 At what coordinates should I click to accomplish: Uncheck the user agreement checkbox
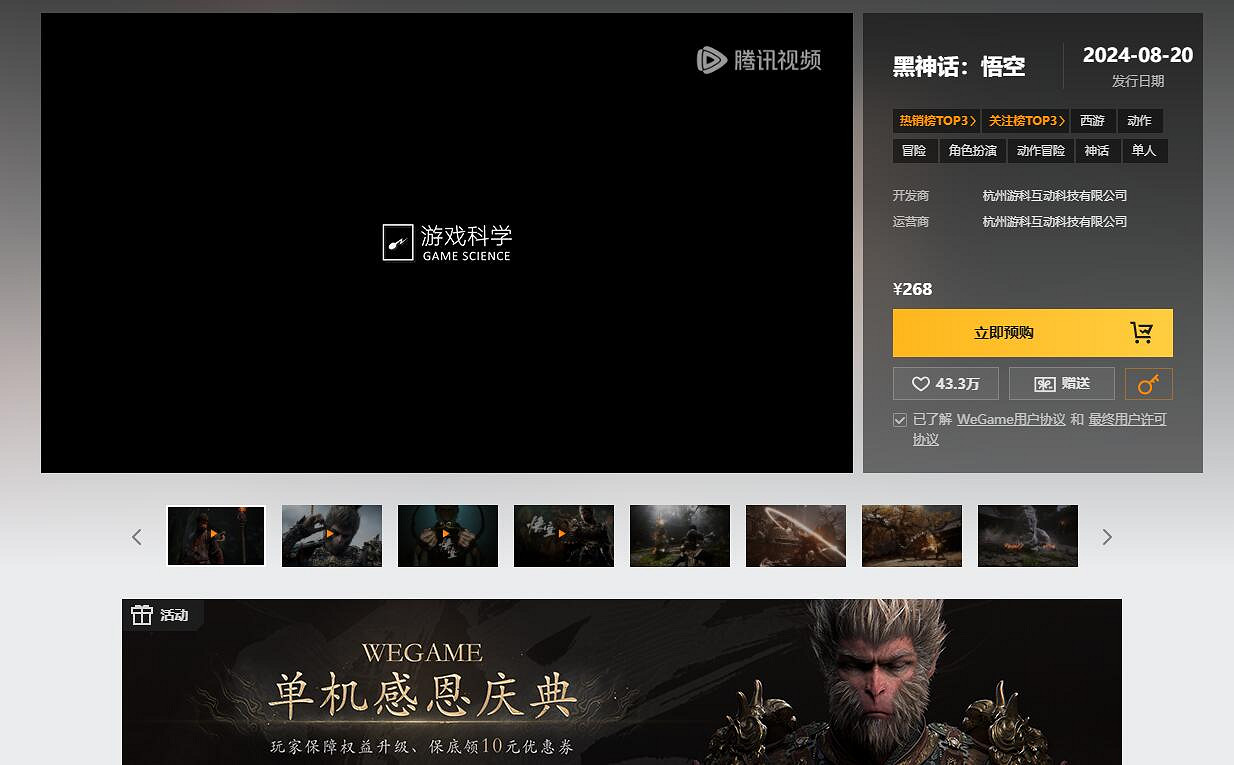pyautogui.click(x=899, y=419)
